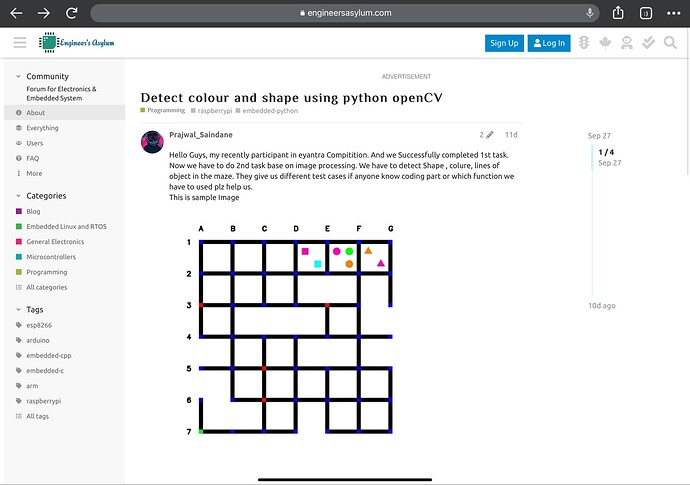
Task: Click the engineersasylum.com address bar
Action: 345,13
